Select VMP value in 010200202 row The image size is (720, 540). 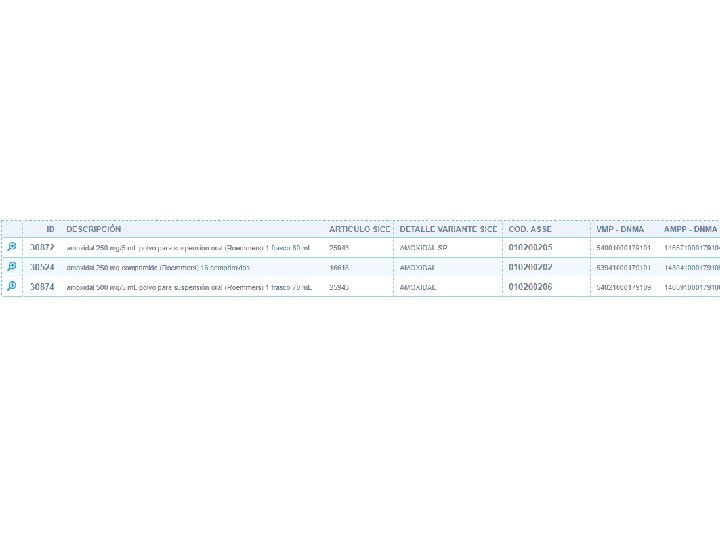[x=623, y=268]
